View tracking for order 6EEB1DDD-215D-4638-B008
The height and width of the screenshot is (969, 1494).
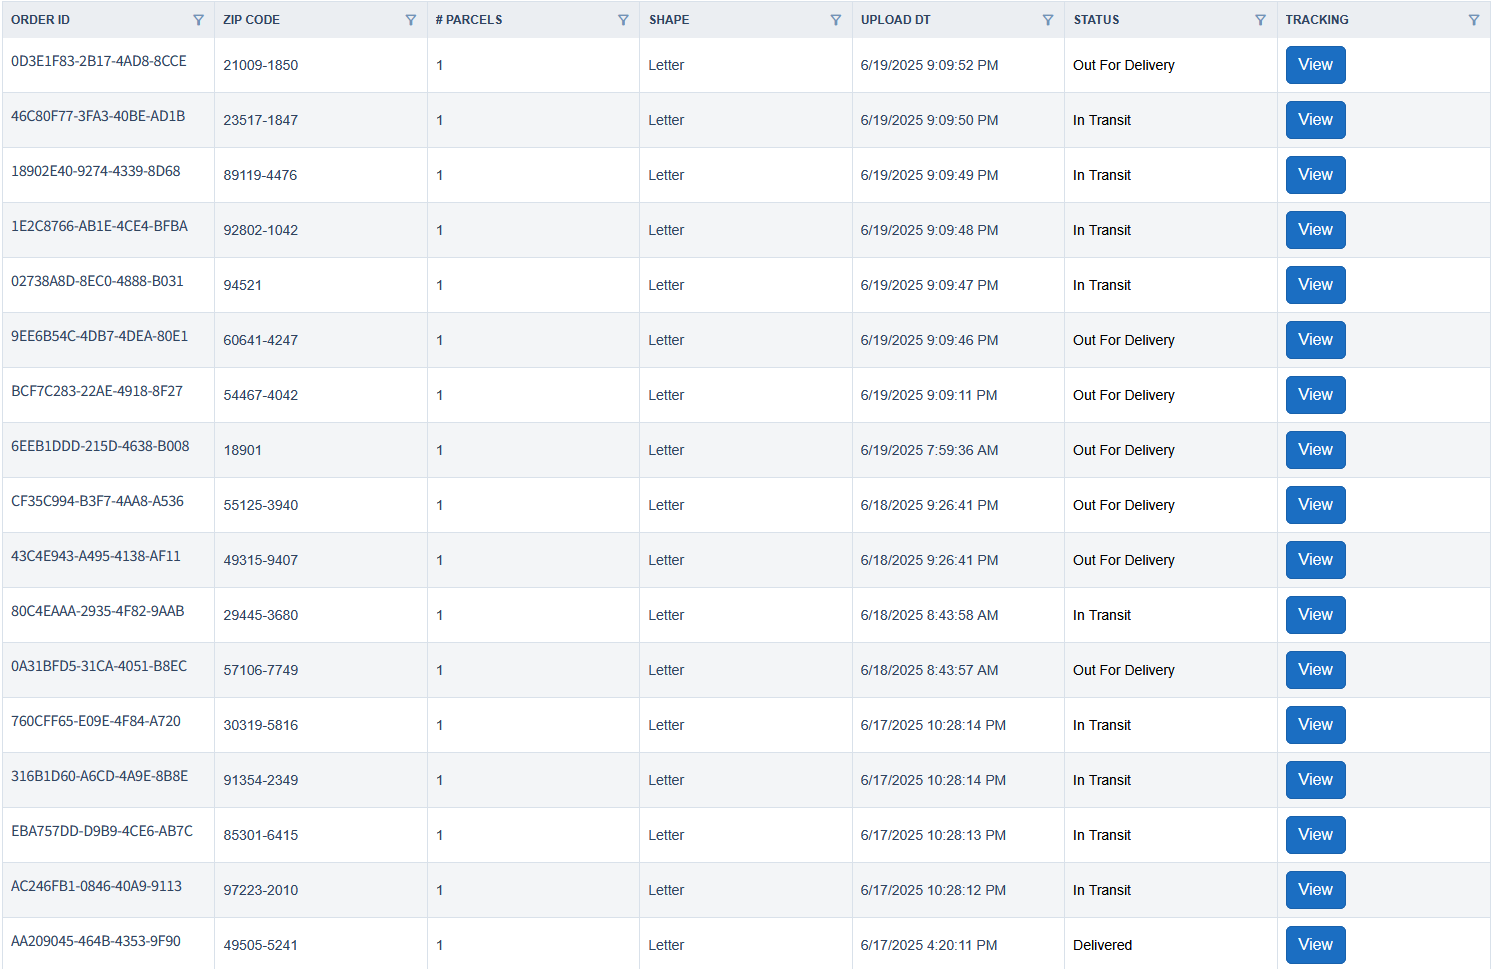click(1315, 450)
